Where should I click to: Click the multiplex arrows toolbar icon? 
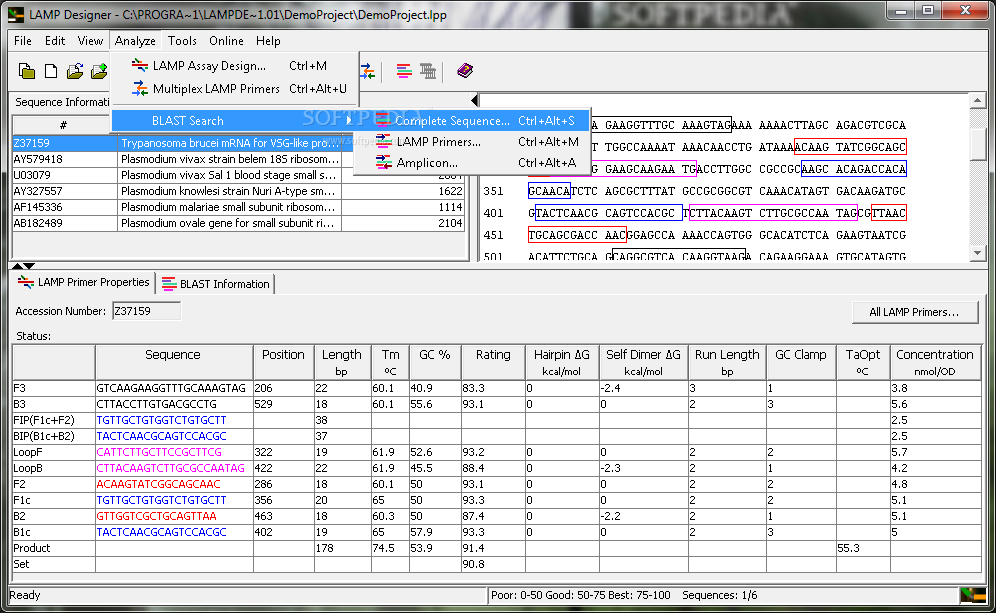[368, 71]
